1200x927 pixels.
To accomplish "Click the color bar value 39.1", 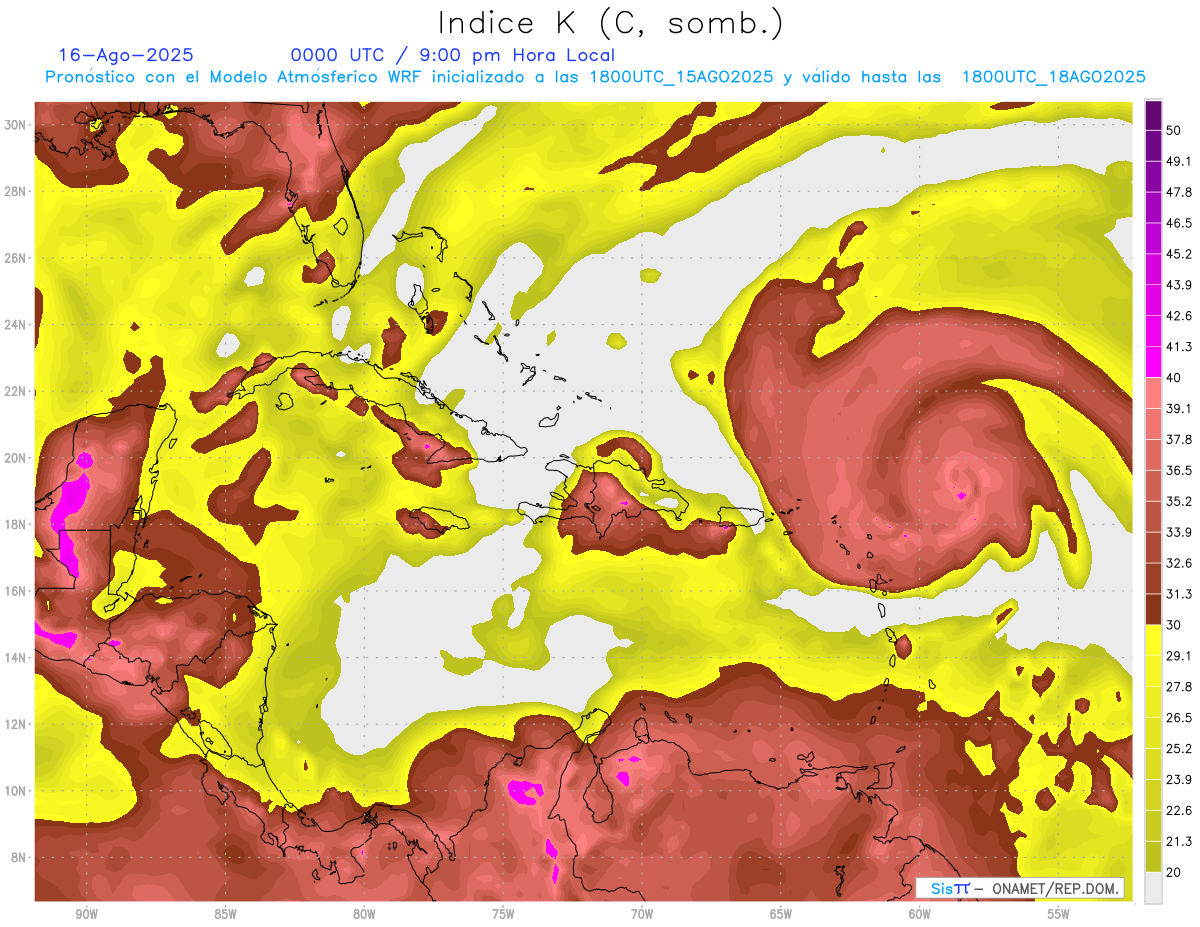I will click(x=1178, y=408).
